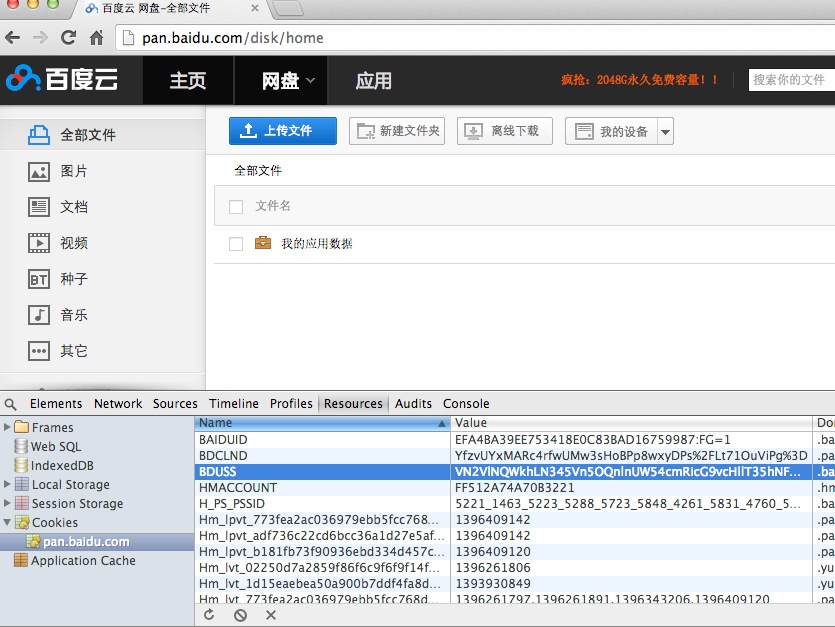Switch to the Network panel

click(118, 404)
